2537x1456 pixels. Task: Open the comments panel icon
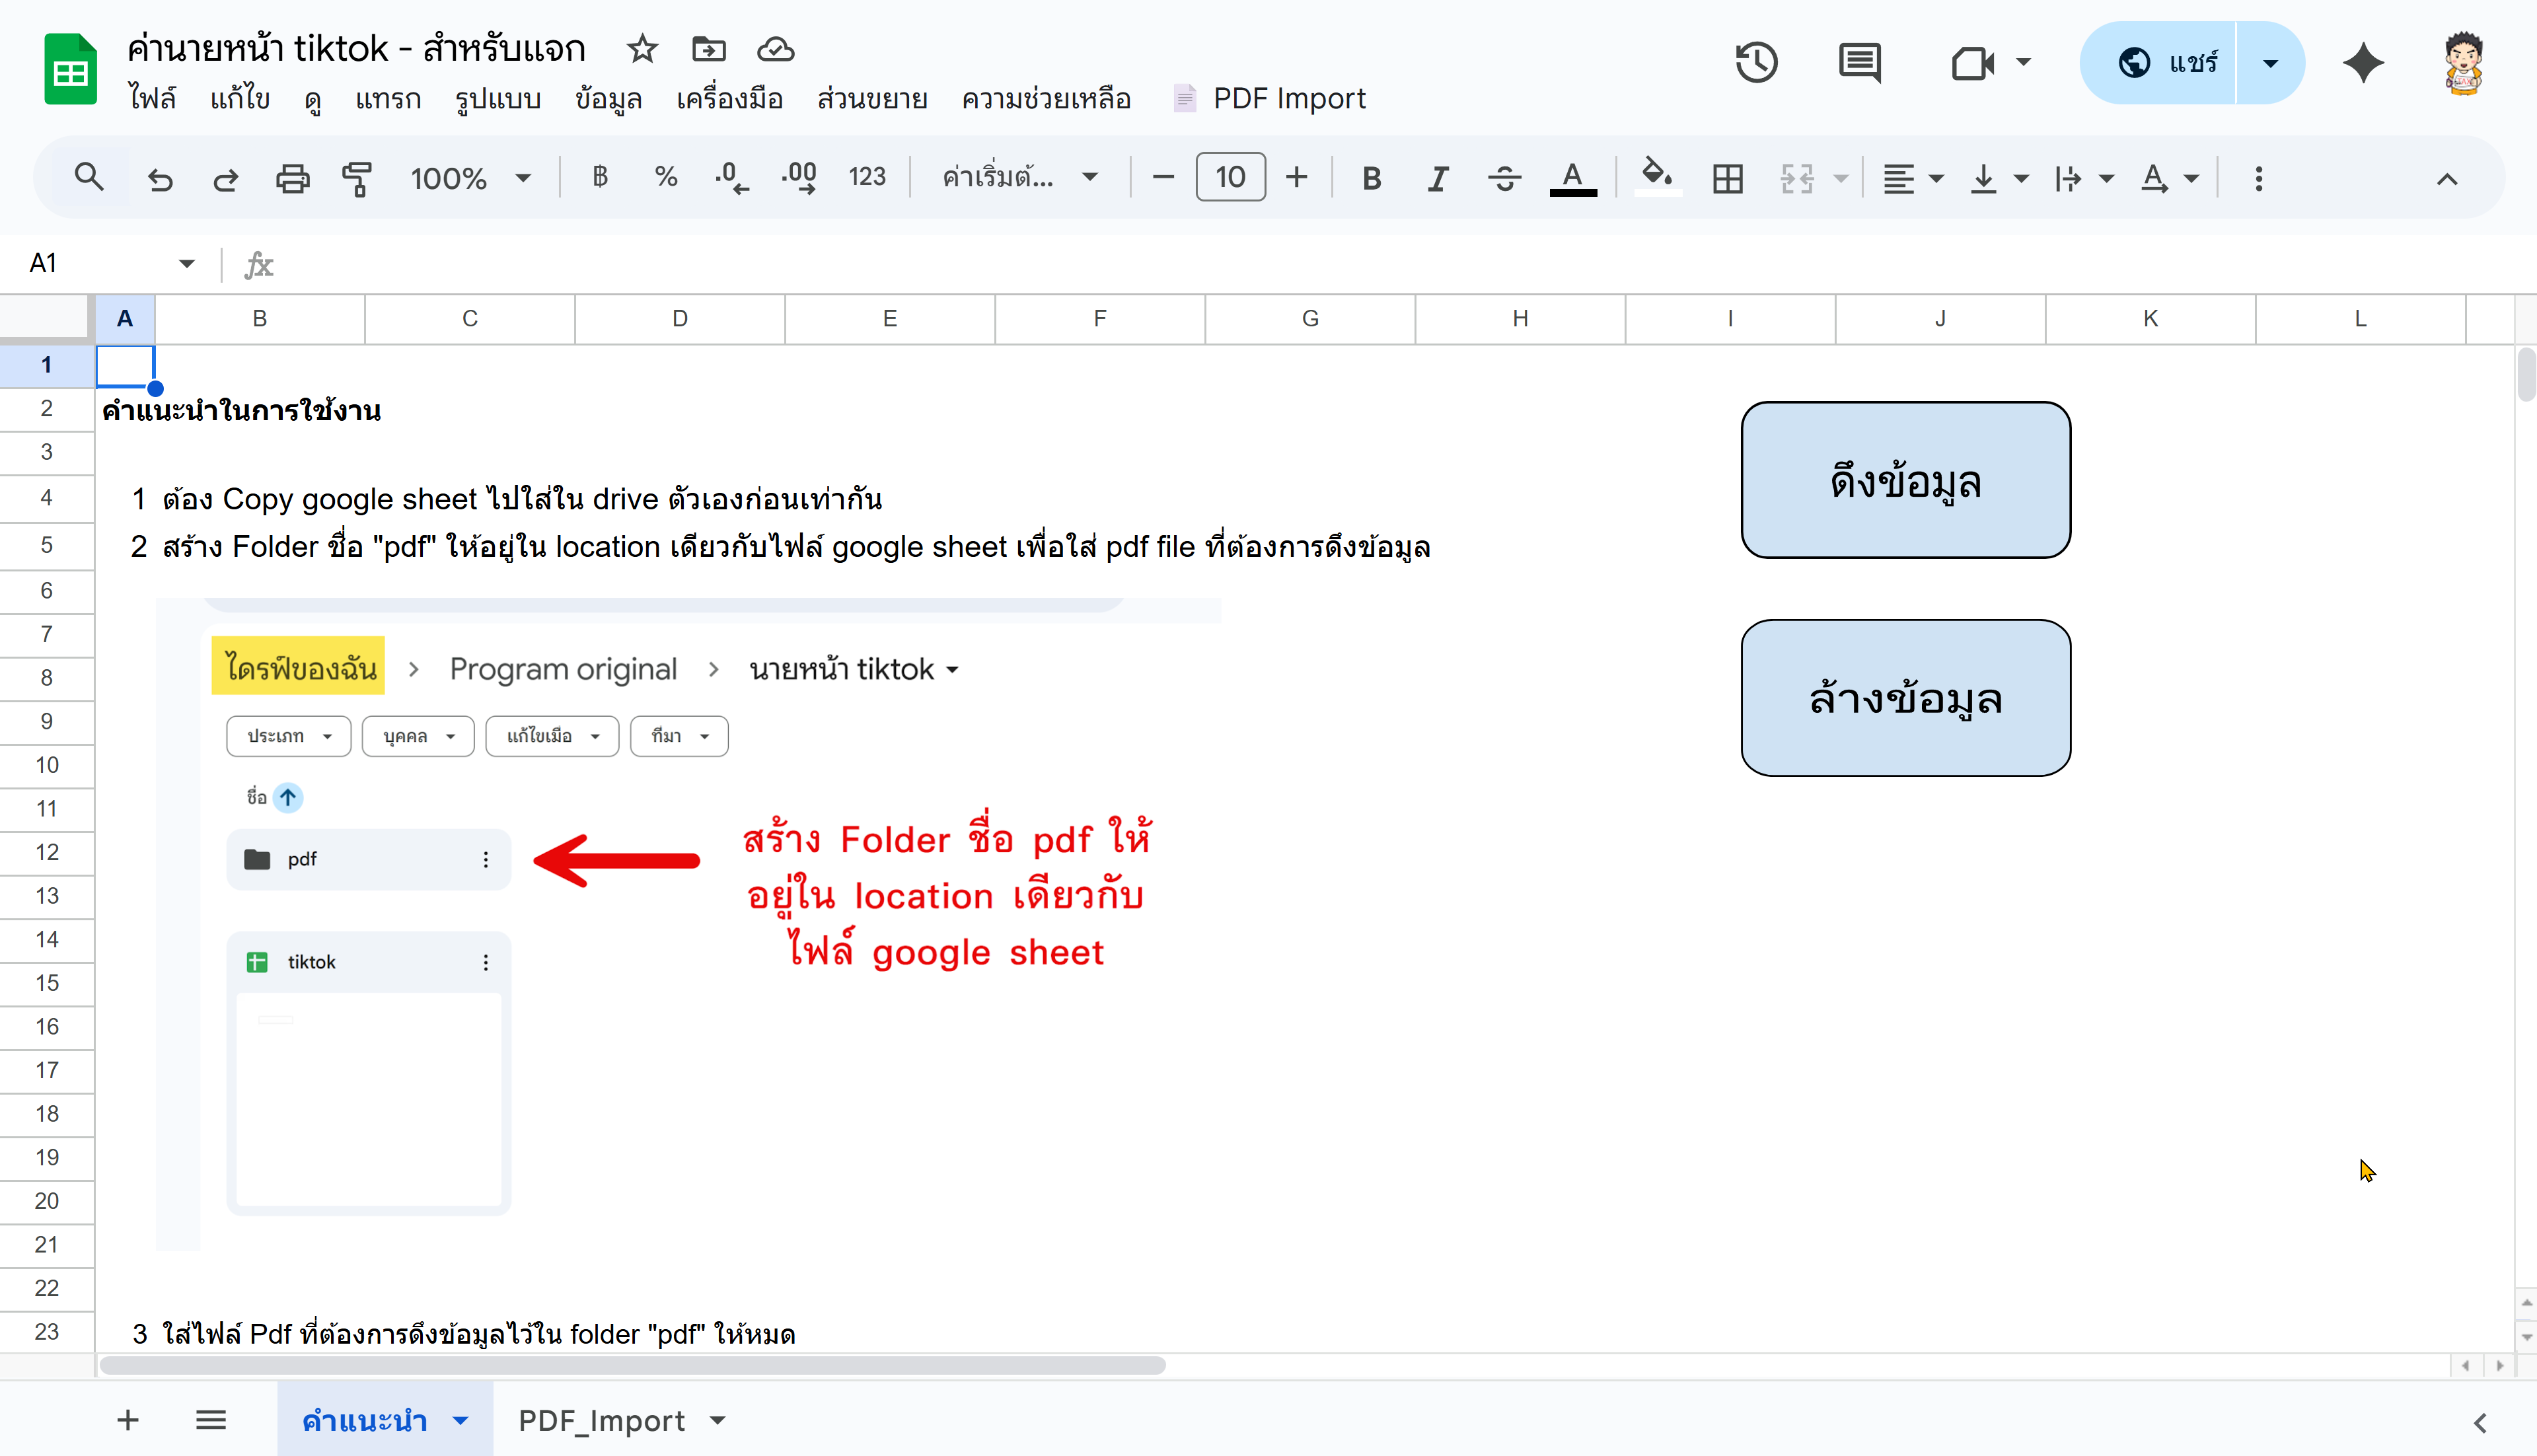(1859, 63)
